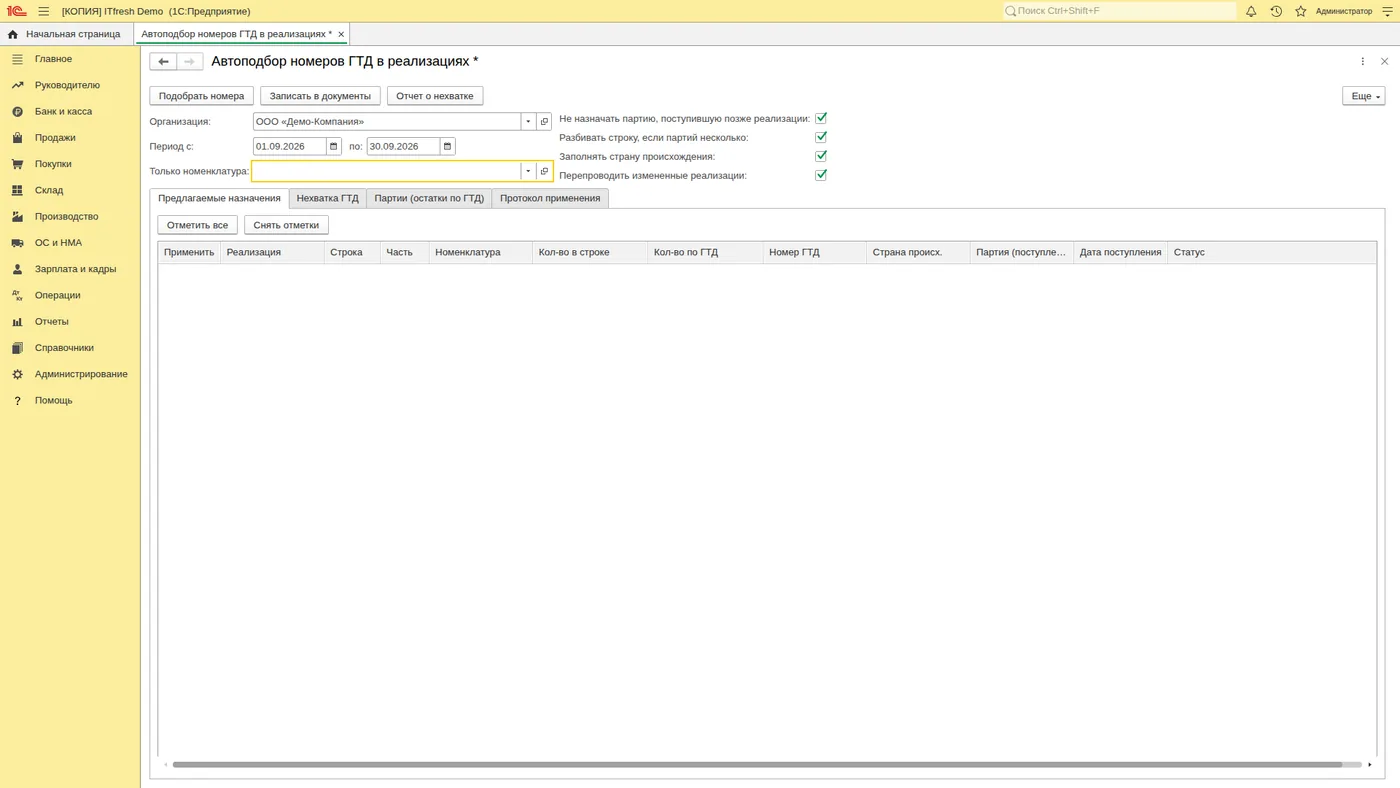Toggle 'Перепроводить измененные реализации' checkbox
Screen dimensions: 1400x788
click(821, 175)
